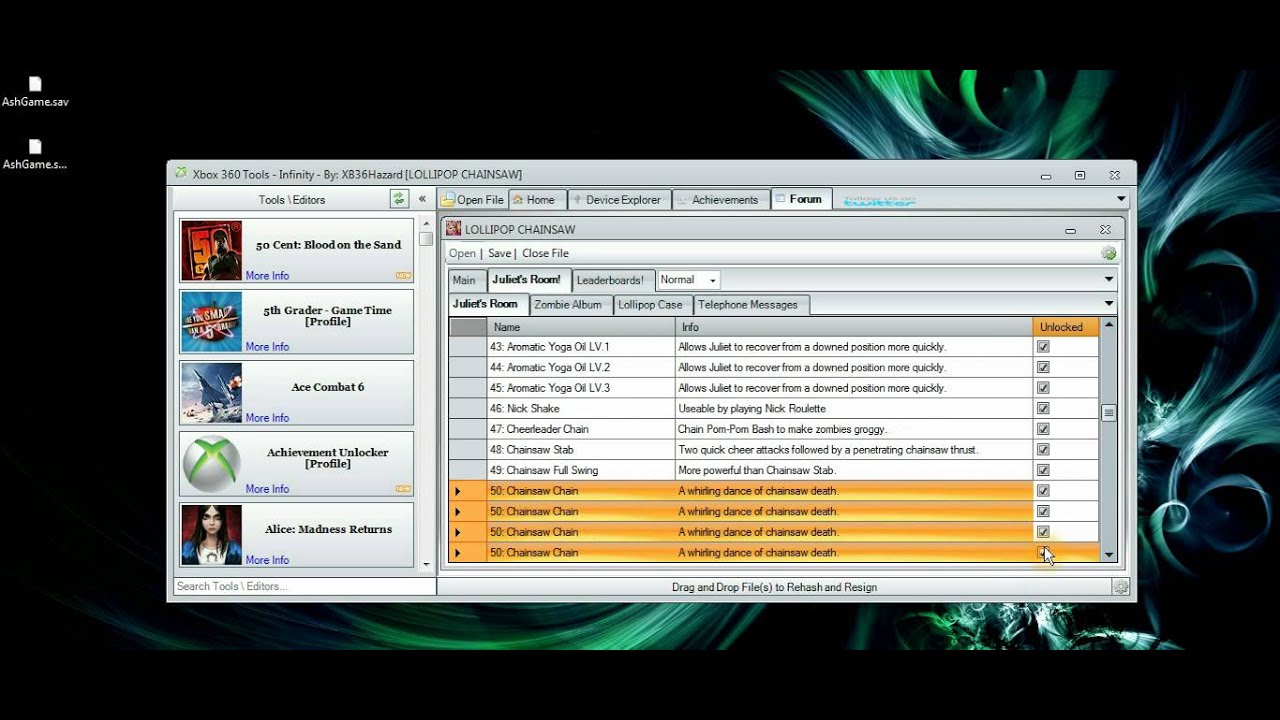Click the gear icon in the status bar
Image resolution: width=1280 pixels, height=720 pixels.
click(1121, 587)
